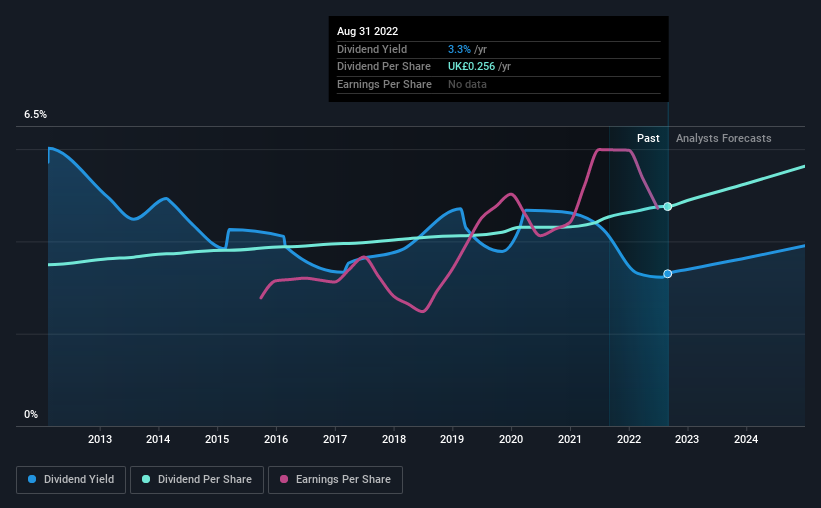The image size is (821, 508).
Task: Click the teal Dividend Per Share legend dot
Action: click(x=146, y=479)
